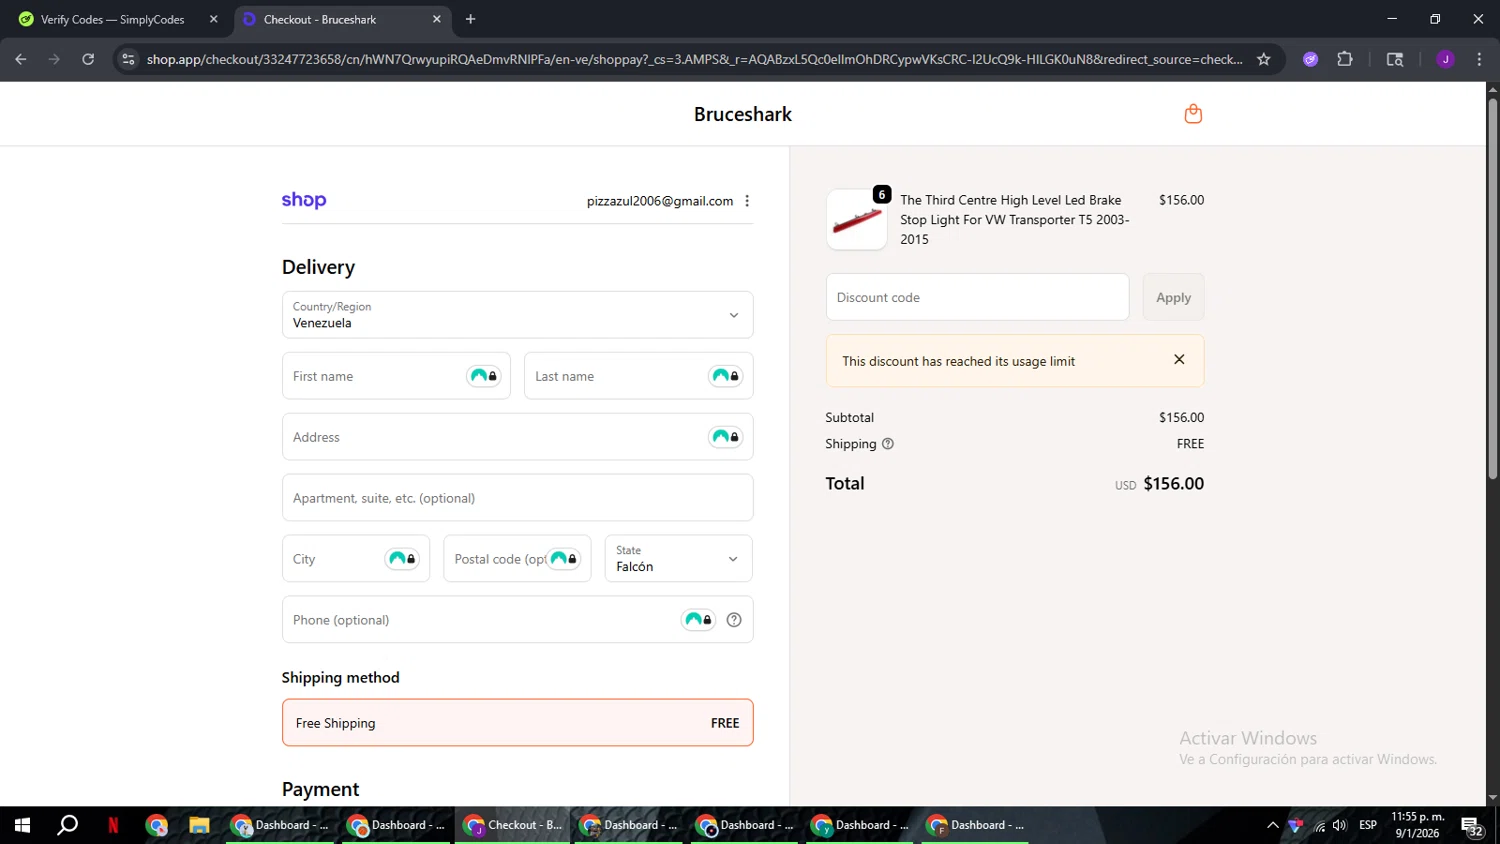1500x844 pixels.
Task: Close the Verify Codes SimplyCodes tab
Action: pos(213,19)
